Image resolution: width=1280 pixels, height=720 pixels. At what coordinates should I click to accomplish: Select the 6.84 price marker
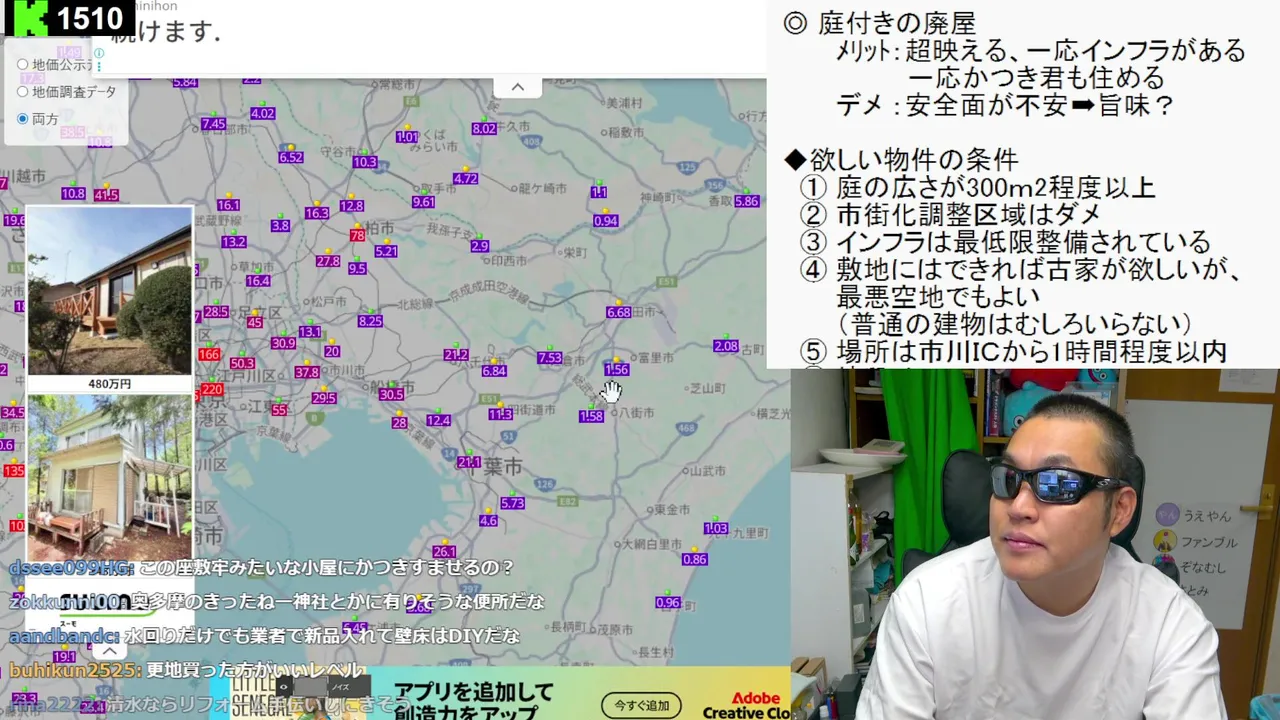pos(494,371)
